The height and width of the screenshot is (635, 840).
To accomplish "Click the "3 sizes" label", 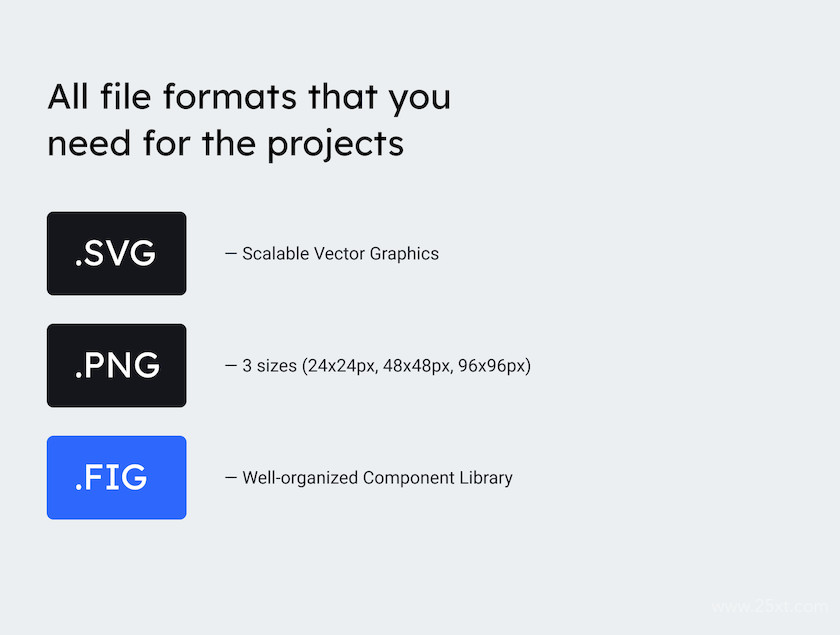I will (269, 365).
